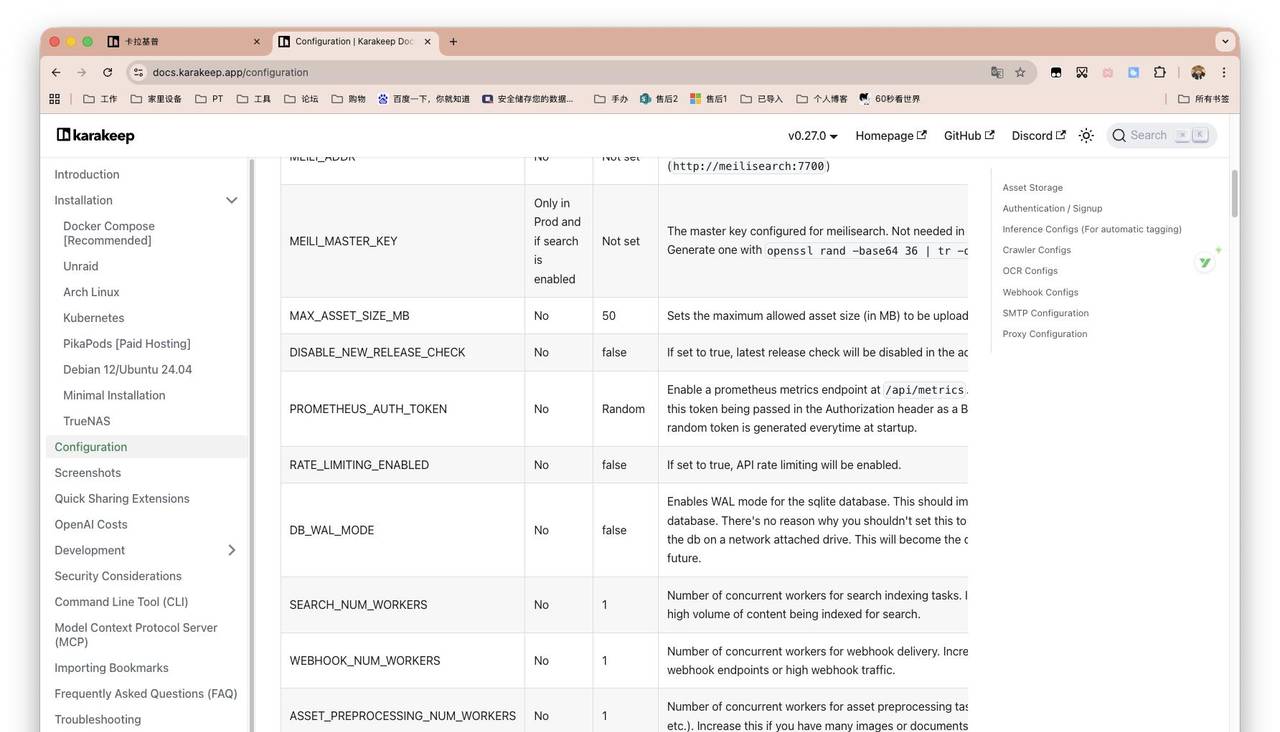
Task: Expand the Development sidebar section
Action: click(231, 550)
